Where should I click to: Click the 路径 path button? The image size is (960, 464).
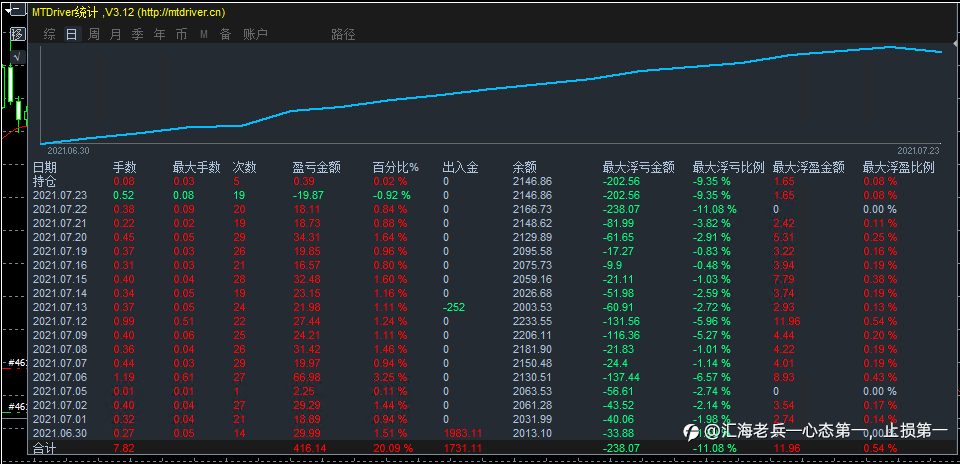[343, 34]
